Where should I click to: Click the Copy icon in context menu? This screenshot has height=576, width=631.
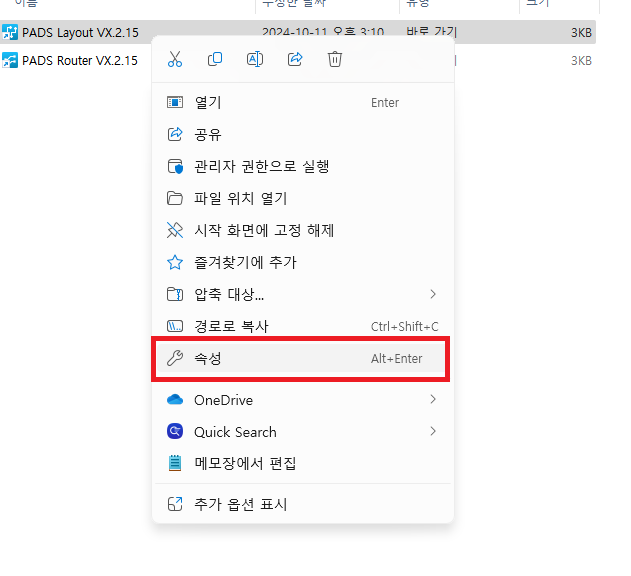215,59
